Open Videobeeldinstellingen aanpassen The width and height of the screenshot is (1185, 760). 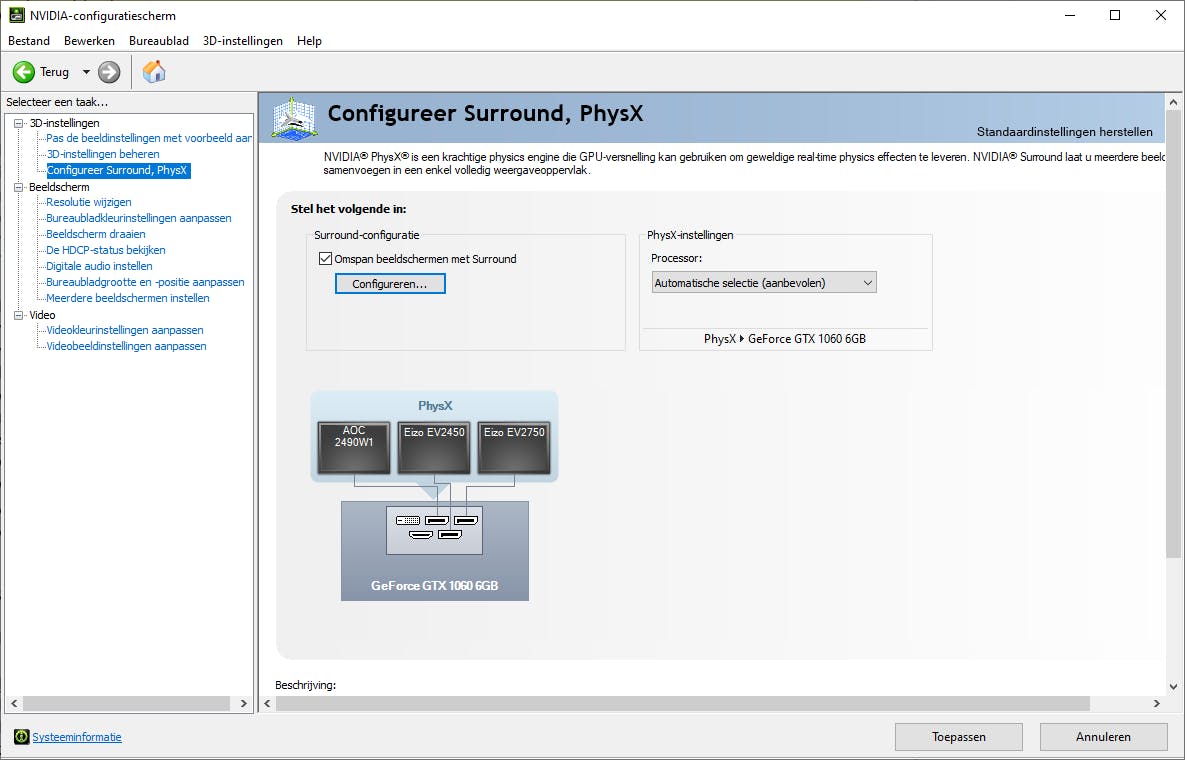coord(126,346)
